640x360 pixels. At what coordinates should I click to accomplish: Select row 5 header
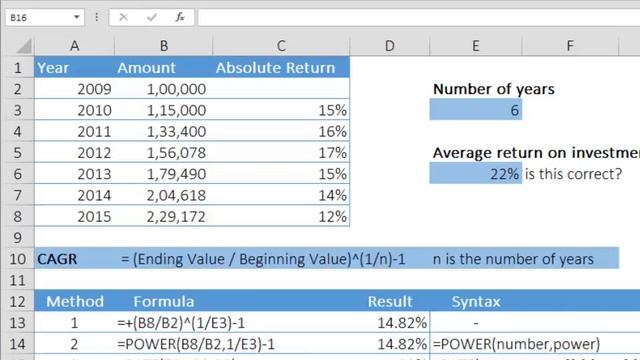(x=17, y=153)
